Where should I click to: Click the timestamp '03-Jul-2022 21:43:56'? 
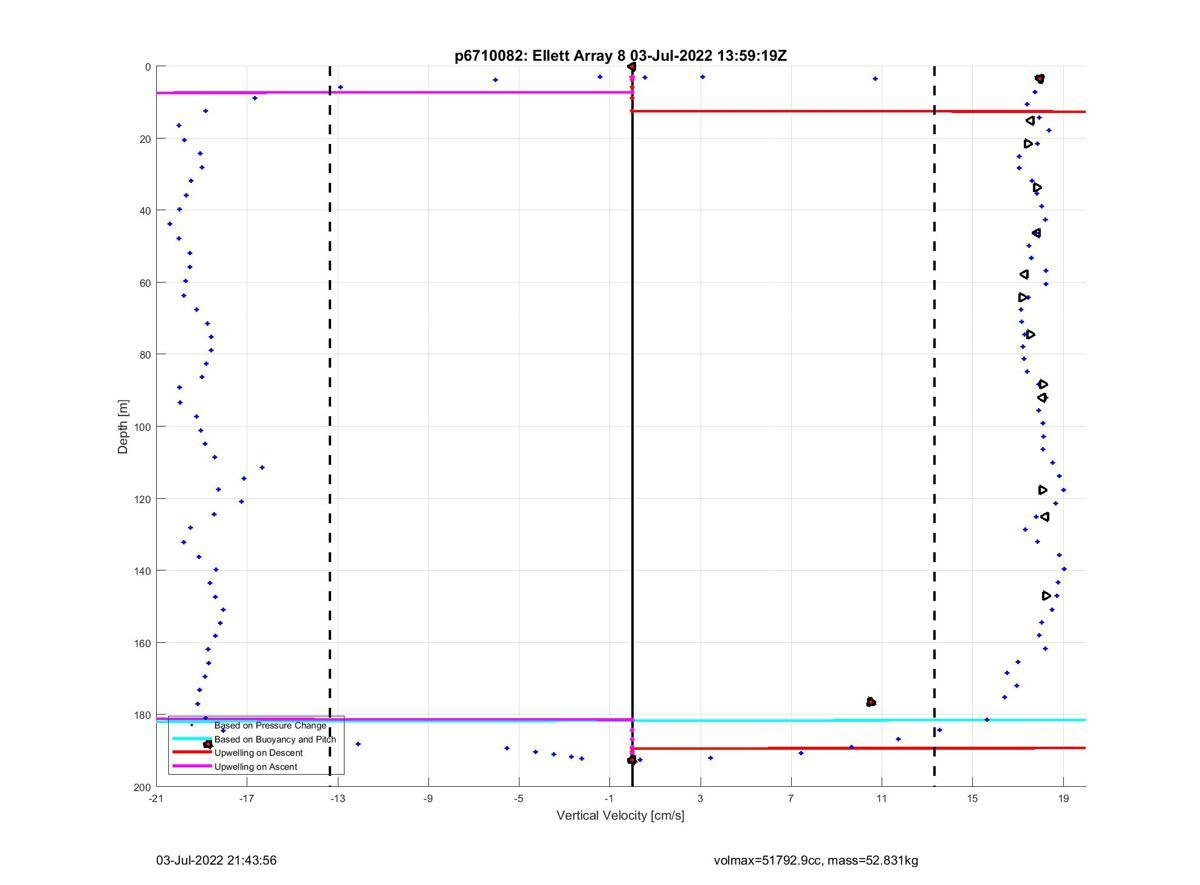[216, 860]
